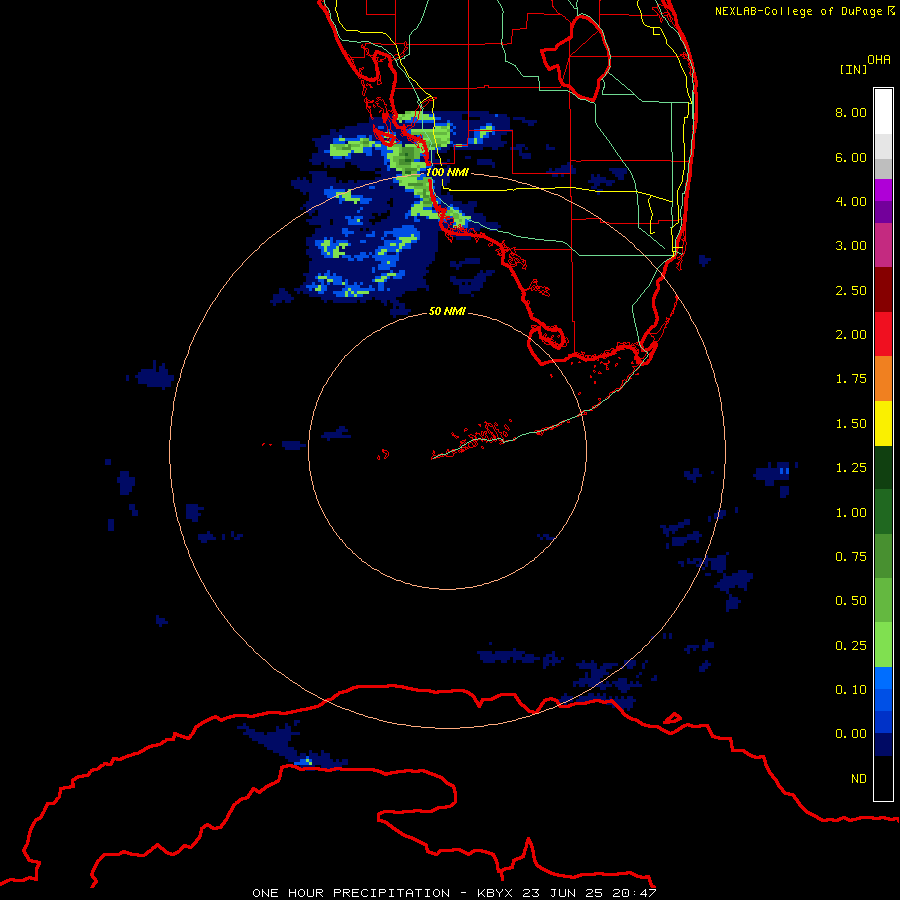The image size is (900, 900).
Task: Select the 0.75 legend value
Action: [x=851, y=557]
